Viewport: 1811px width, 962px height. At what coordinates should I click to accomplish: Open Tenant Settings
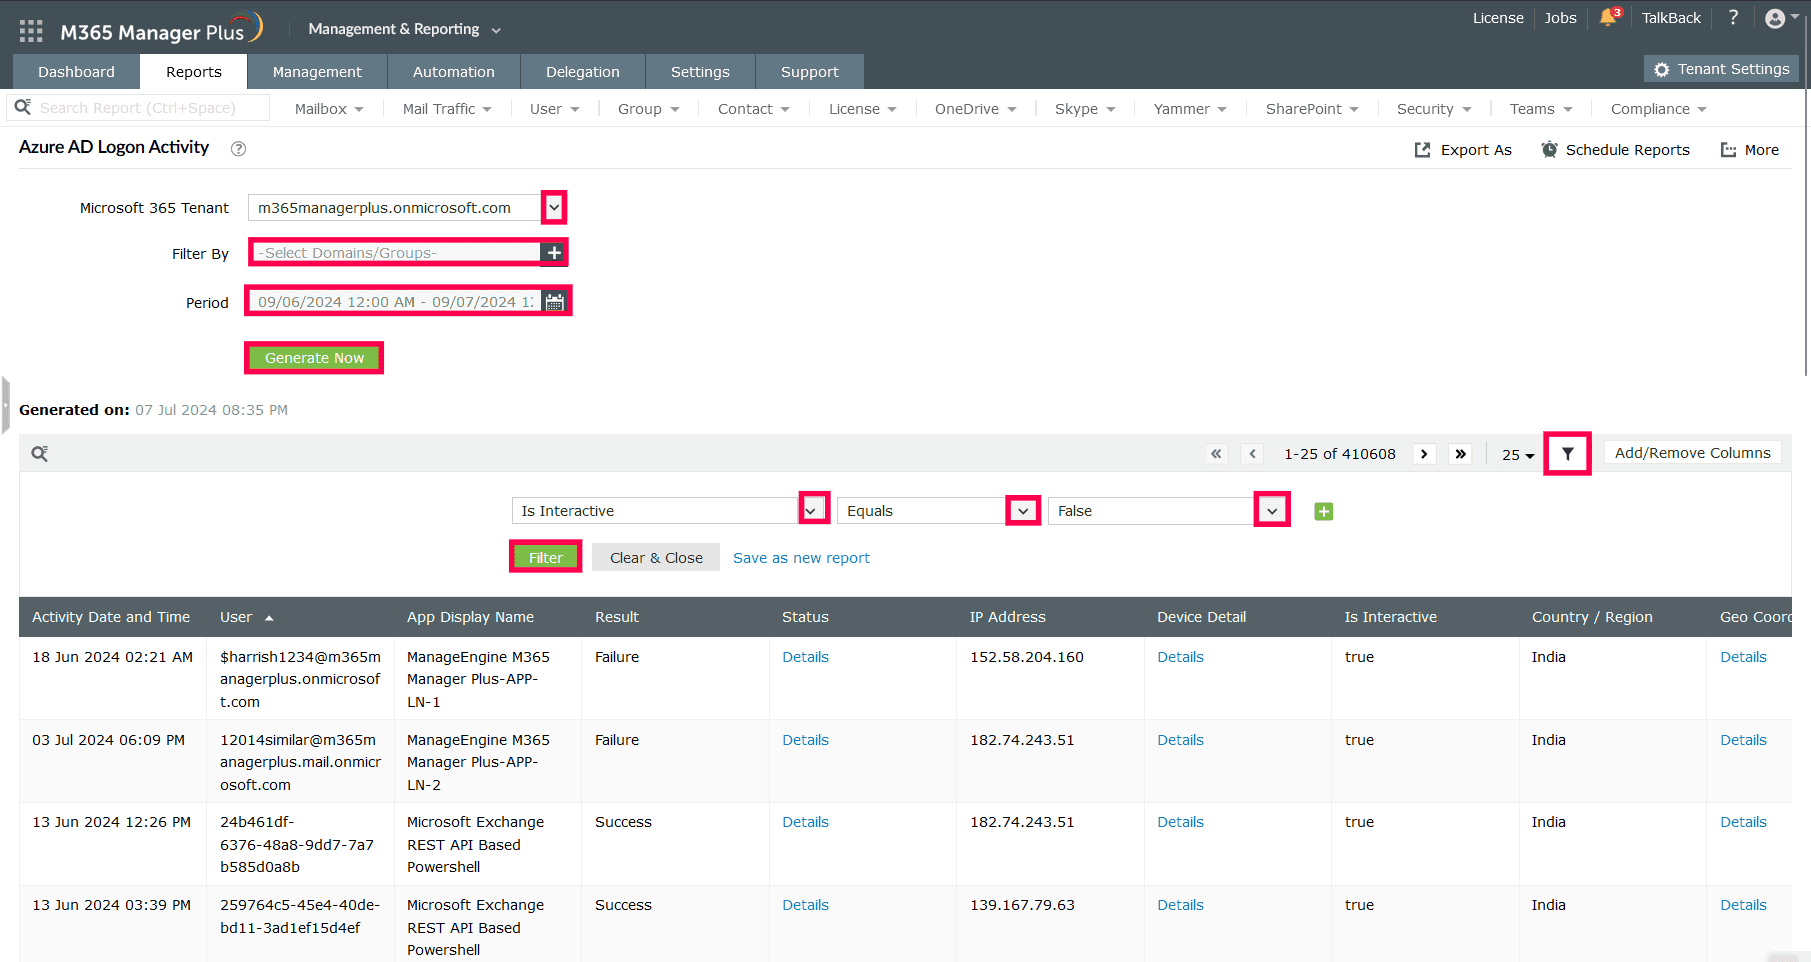1720,68
